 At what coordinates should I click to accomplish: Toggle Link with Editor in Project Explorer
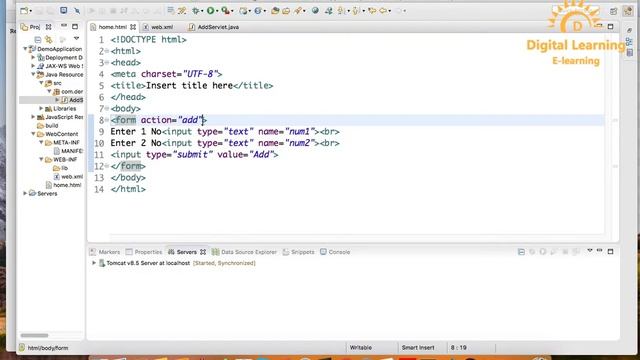tap(49, 39)
